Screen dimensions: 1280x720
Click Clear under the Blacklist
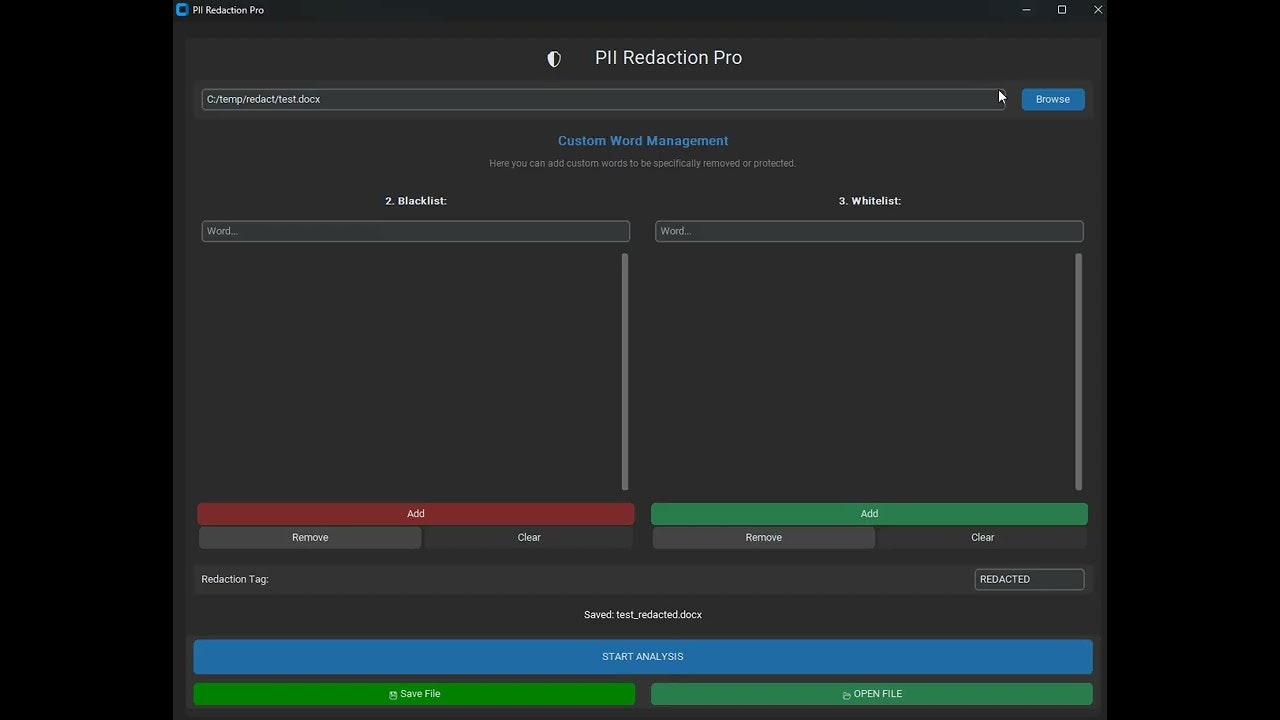tap(529, 538)
